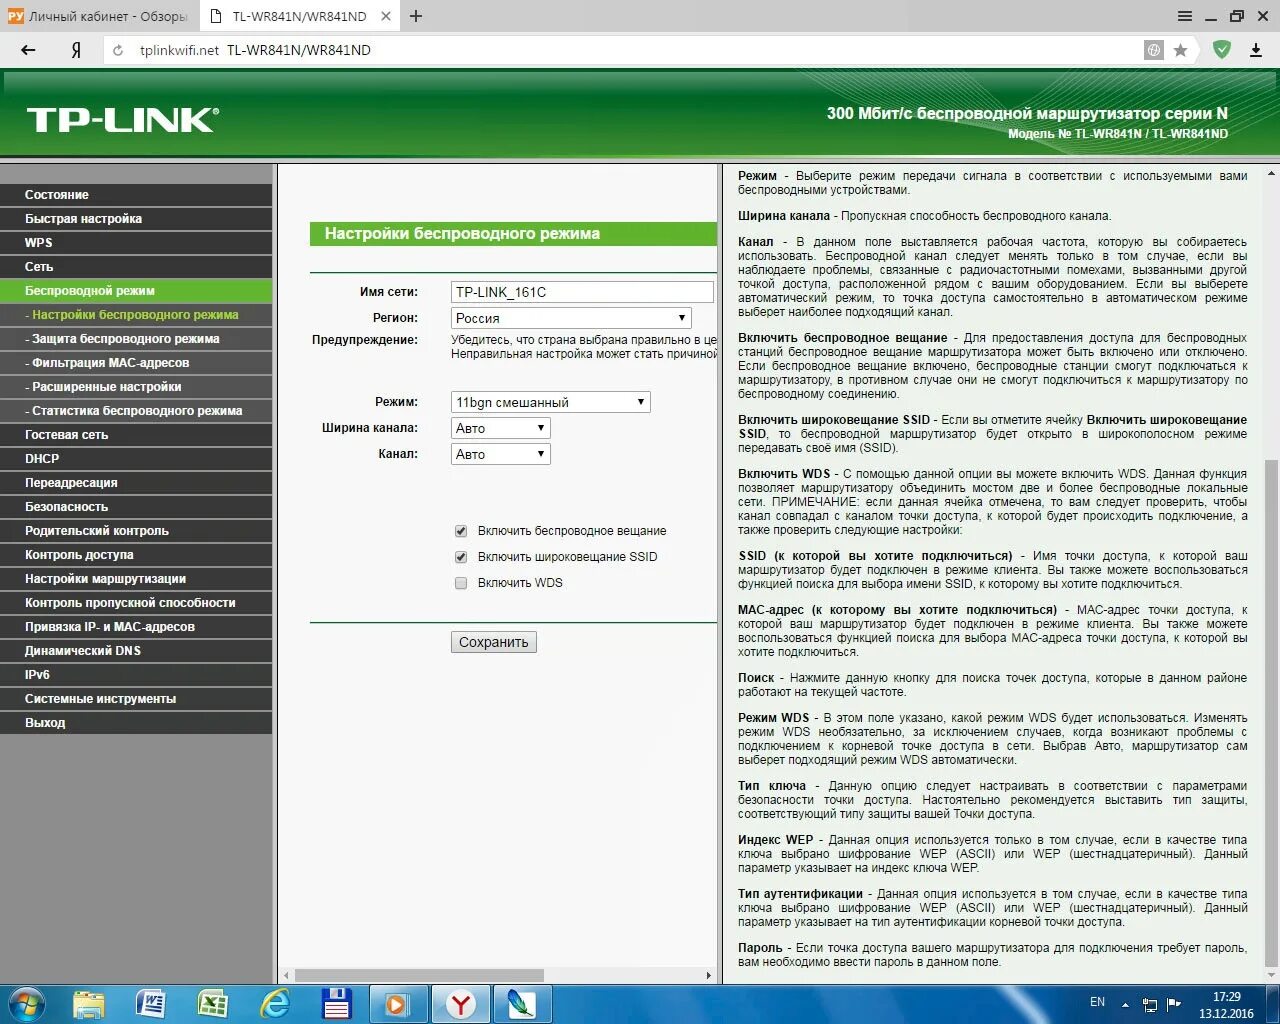Screen dimensions: 1280x1024
Task: Switch to the Личный кабинет - Обзоры tab
Action: [x=99, y=16]
